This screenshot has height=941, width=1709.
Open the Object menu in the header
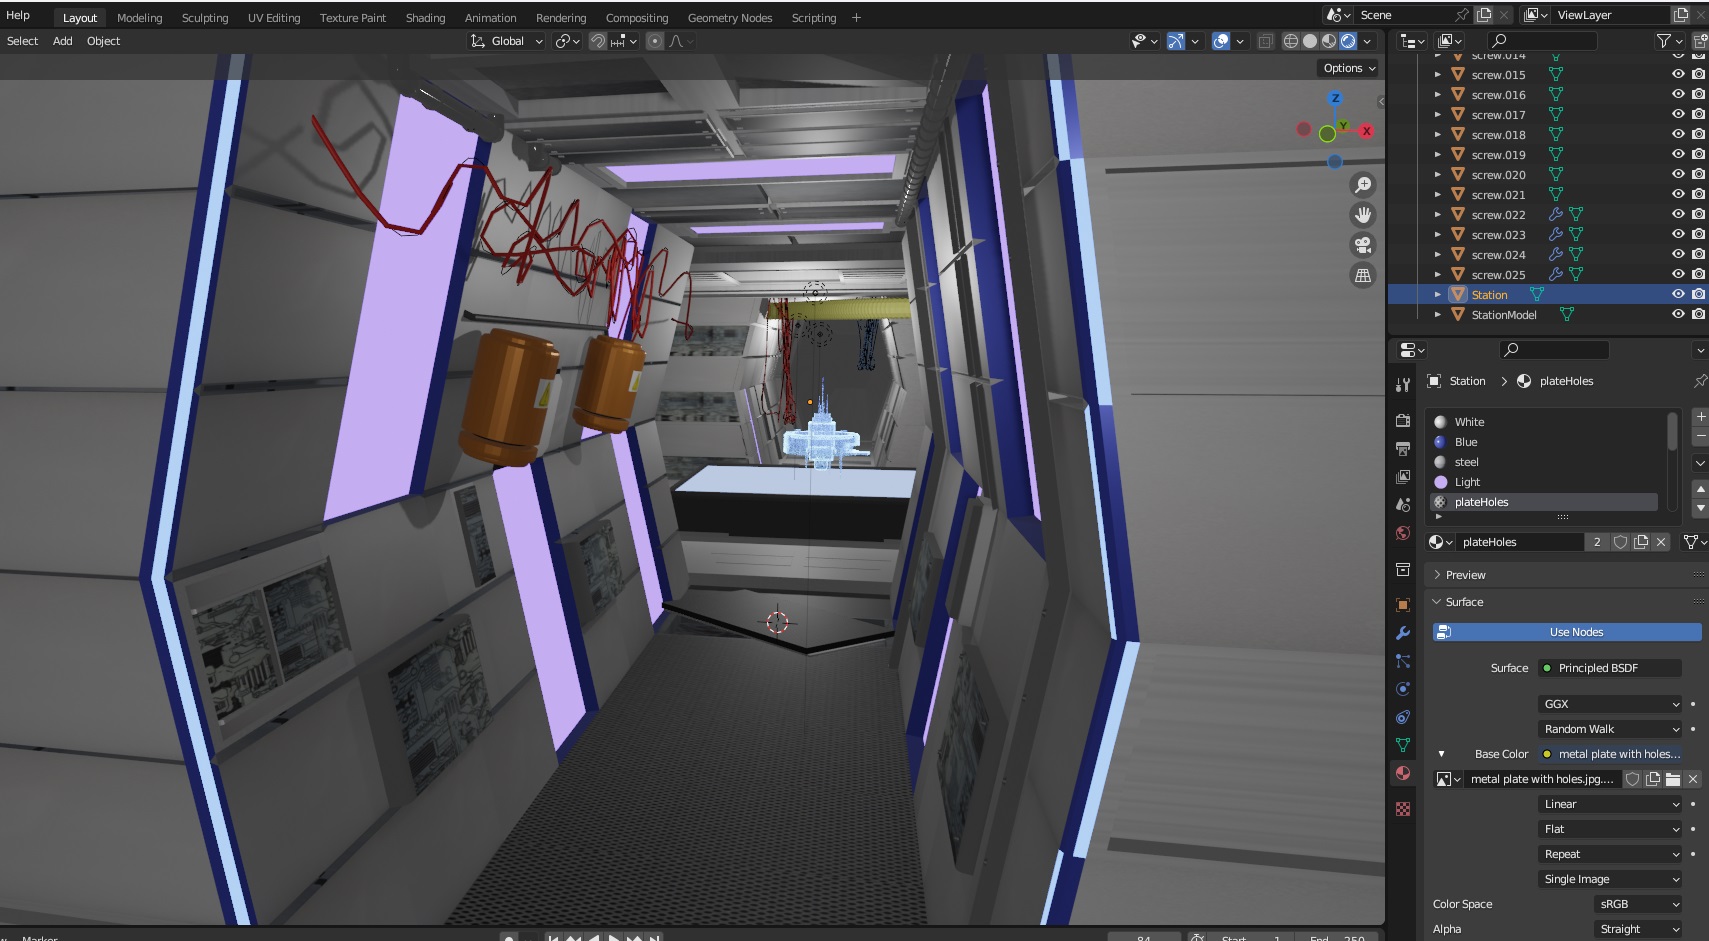pos(103,41)
